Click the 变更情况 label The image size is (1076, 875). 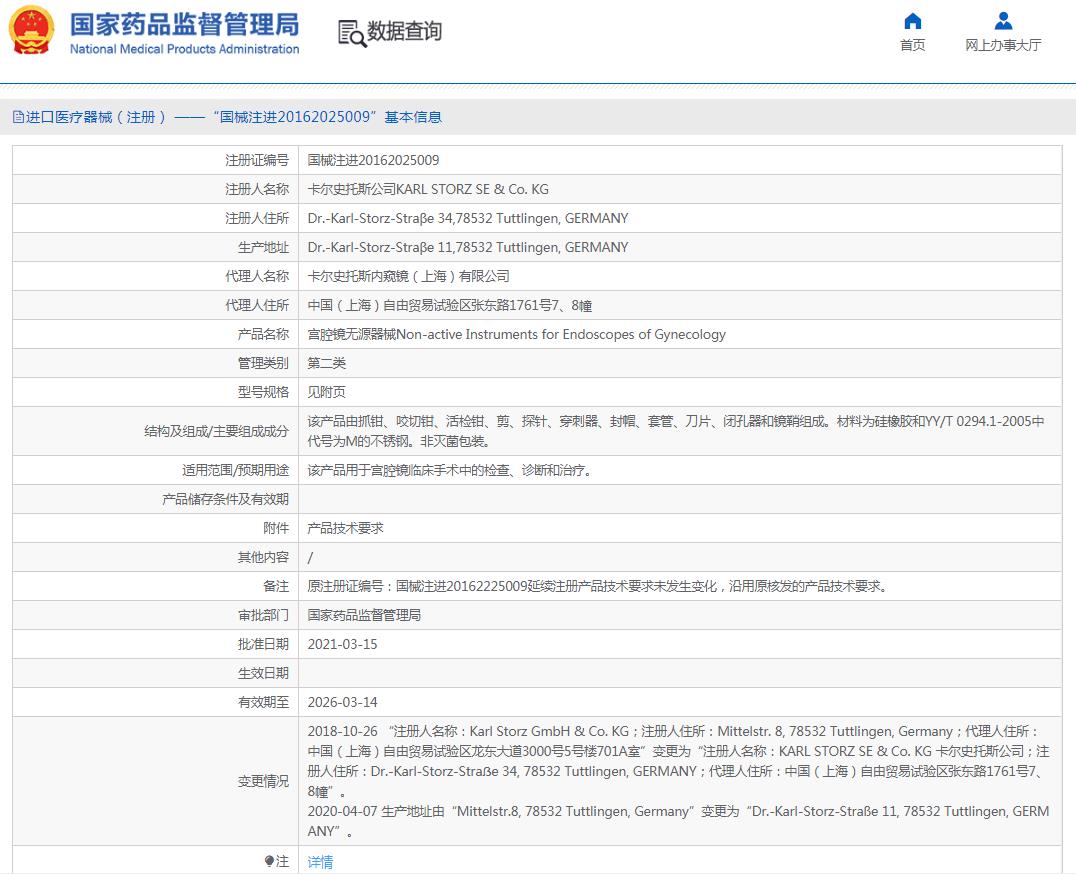pyautogui.click(x=264, y=781)
